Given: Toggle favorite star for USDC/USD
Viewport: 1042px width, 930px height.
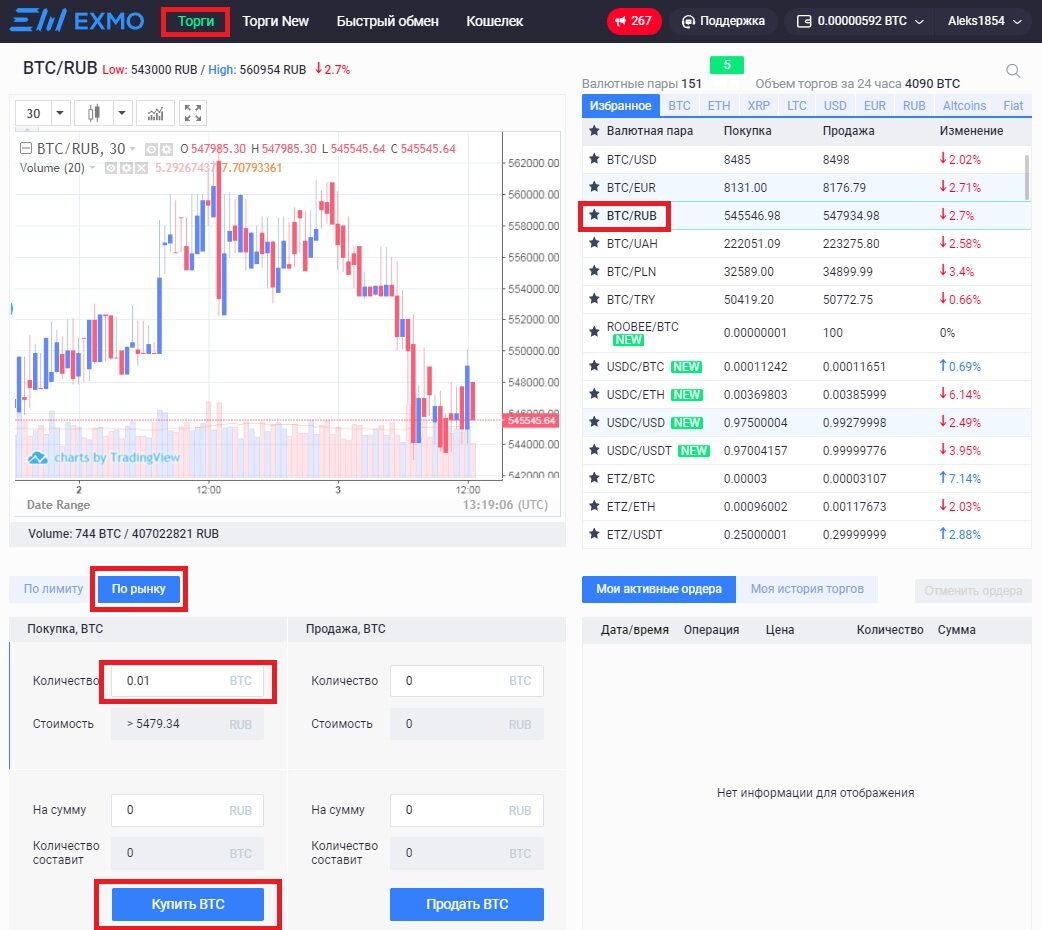Looking at the screenshot, I should 594,421.
